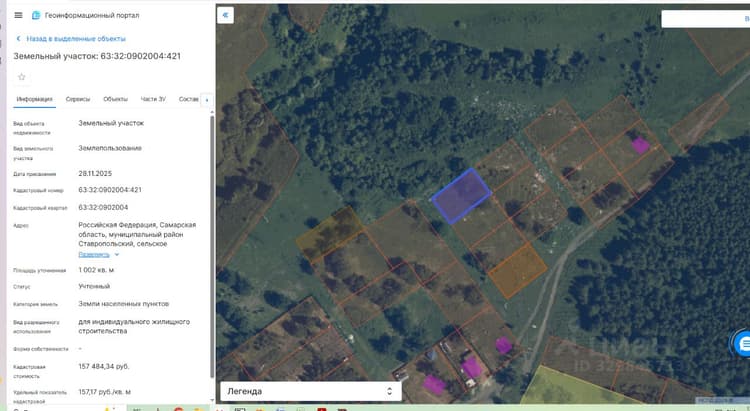Click the cadastral quarter value 63:32:0902004
750x411 pixels.
point(103,208)
